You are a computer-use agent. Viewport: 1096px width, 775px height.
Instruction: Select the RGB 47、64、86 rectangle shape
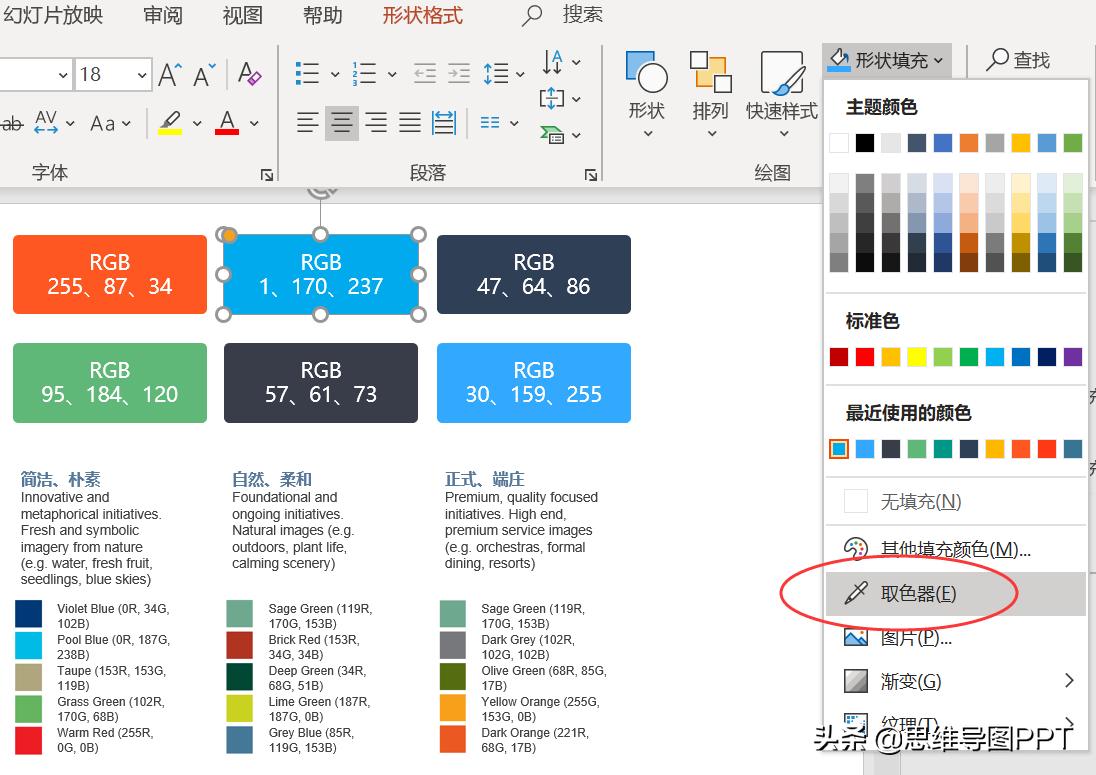(533, 274)
